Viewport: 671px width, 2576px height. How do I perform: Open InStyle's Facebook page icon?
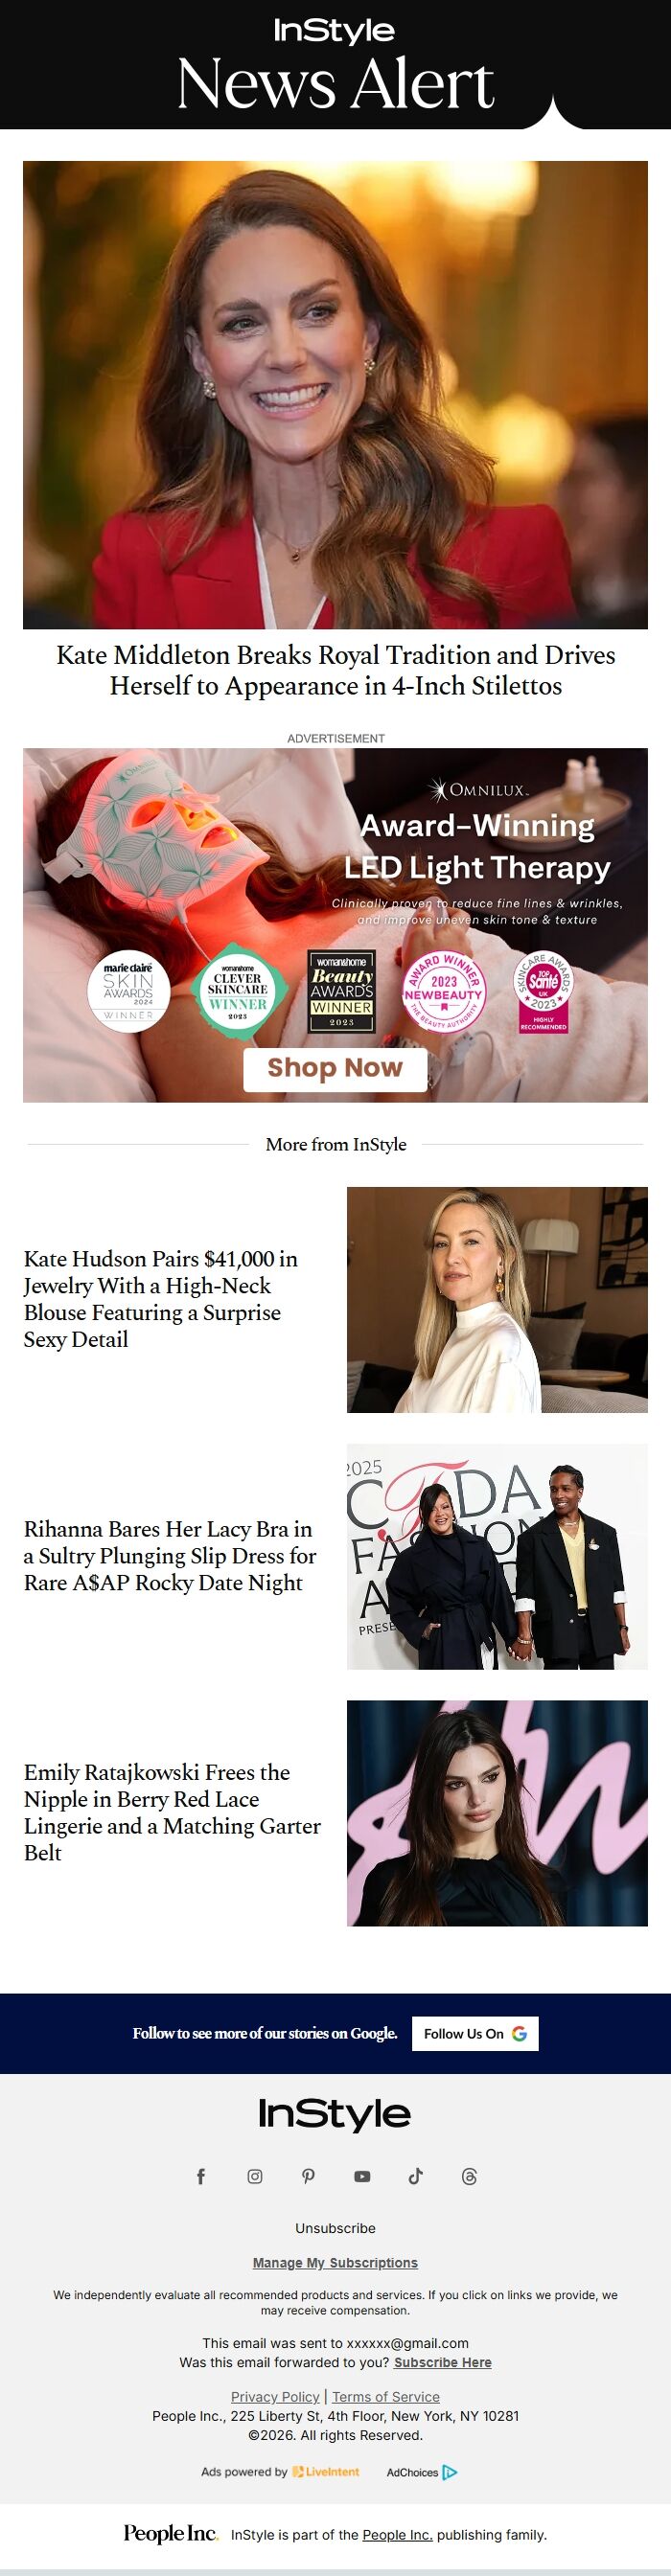201,2176
